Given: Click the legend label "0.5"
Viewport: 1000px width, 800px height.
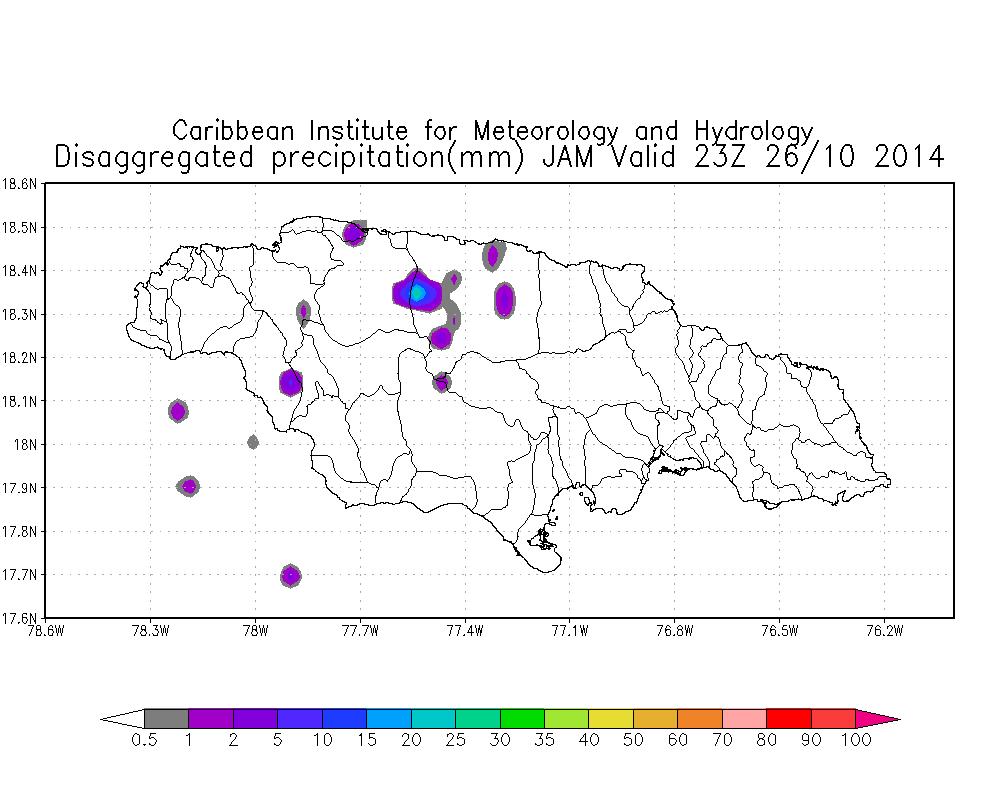Looking at the screenshot, I should click(144, 740).
